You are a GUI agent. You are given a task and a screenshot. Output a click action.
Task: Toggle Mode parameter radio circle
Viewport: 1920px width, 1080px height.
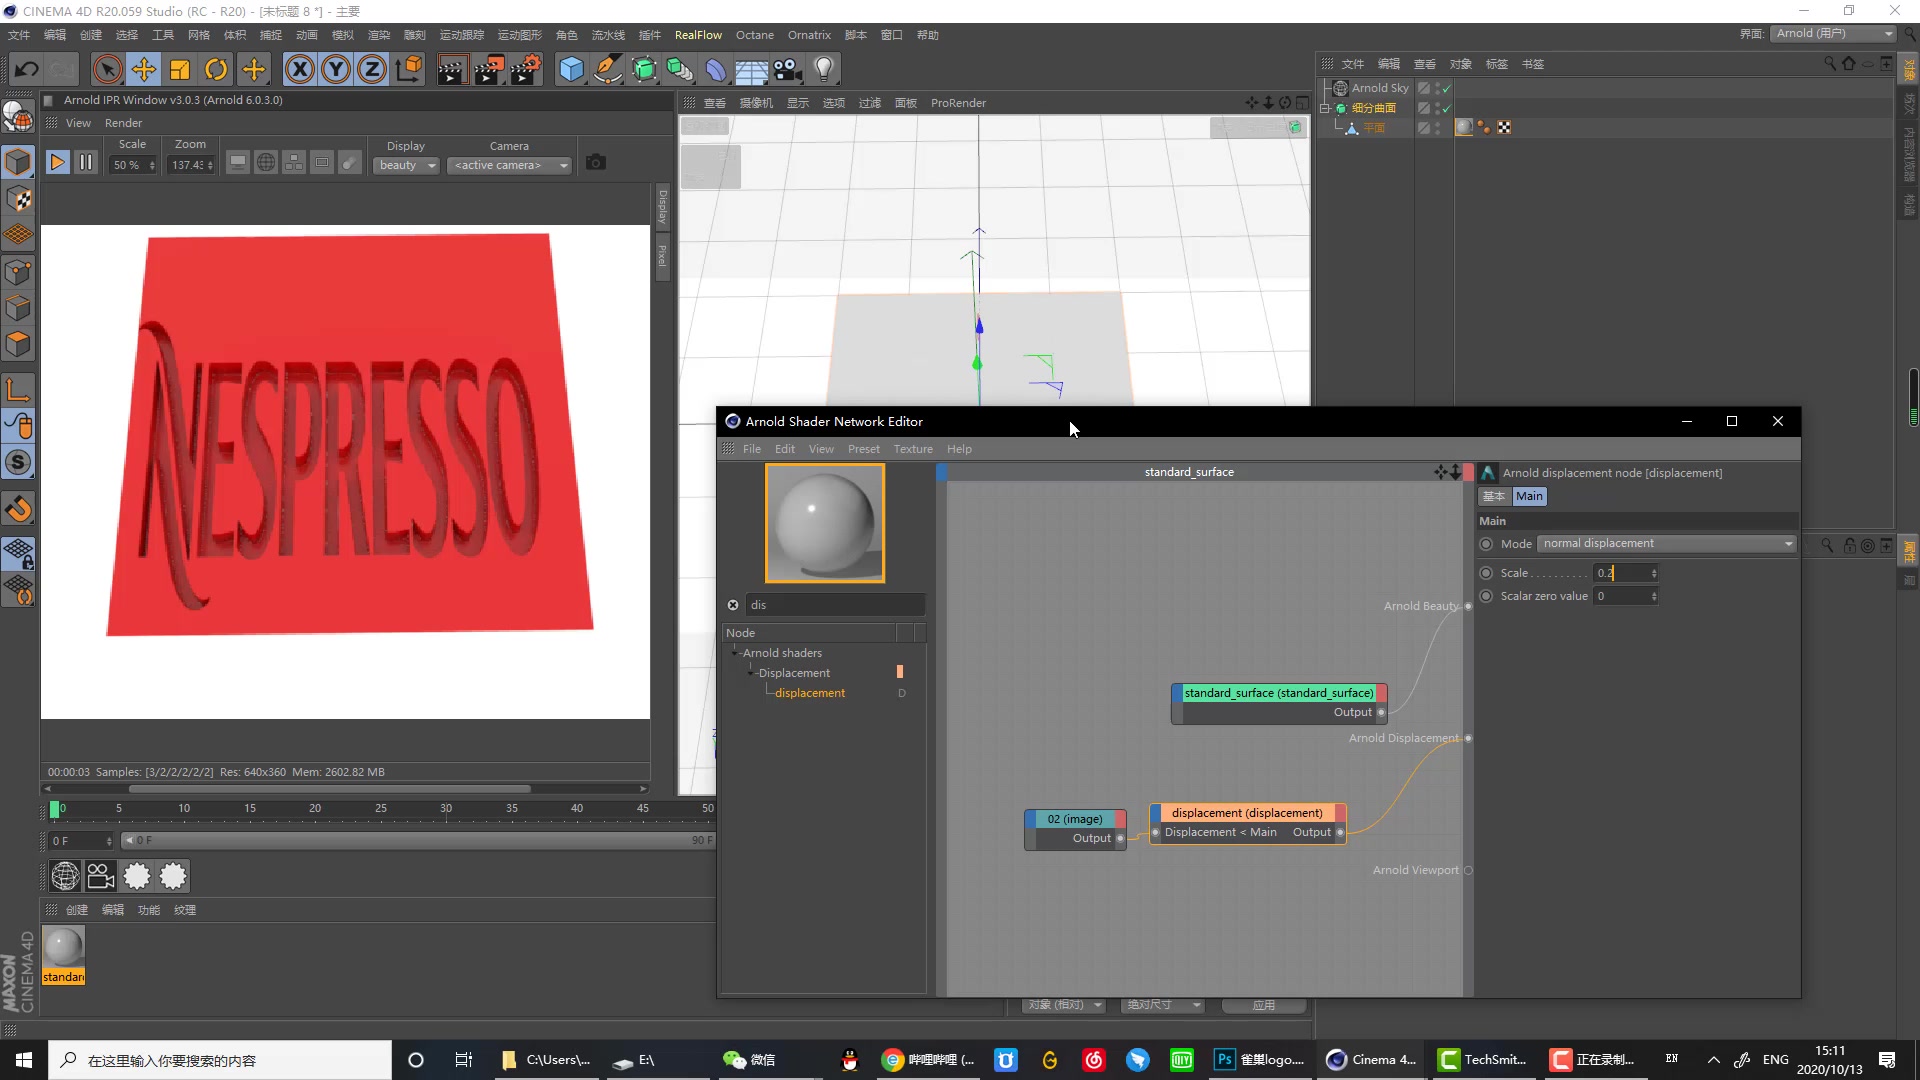[x=1486, y=544]
